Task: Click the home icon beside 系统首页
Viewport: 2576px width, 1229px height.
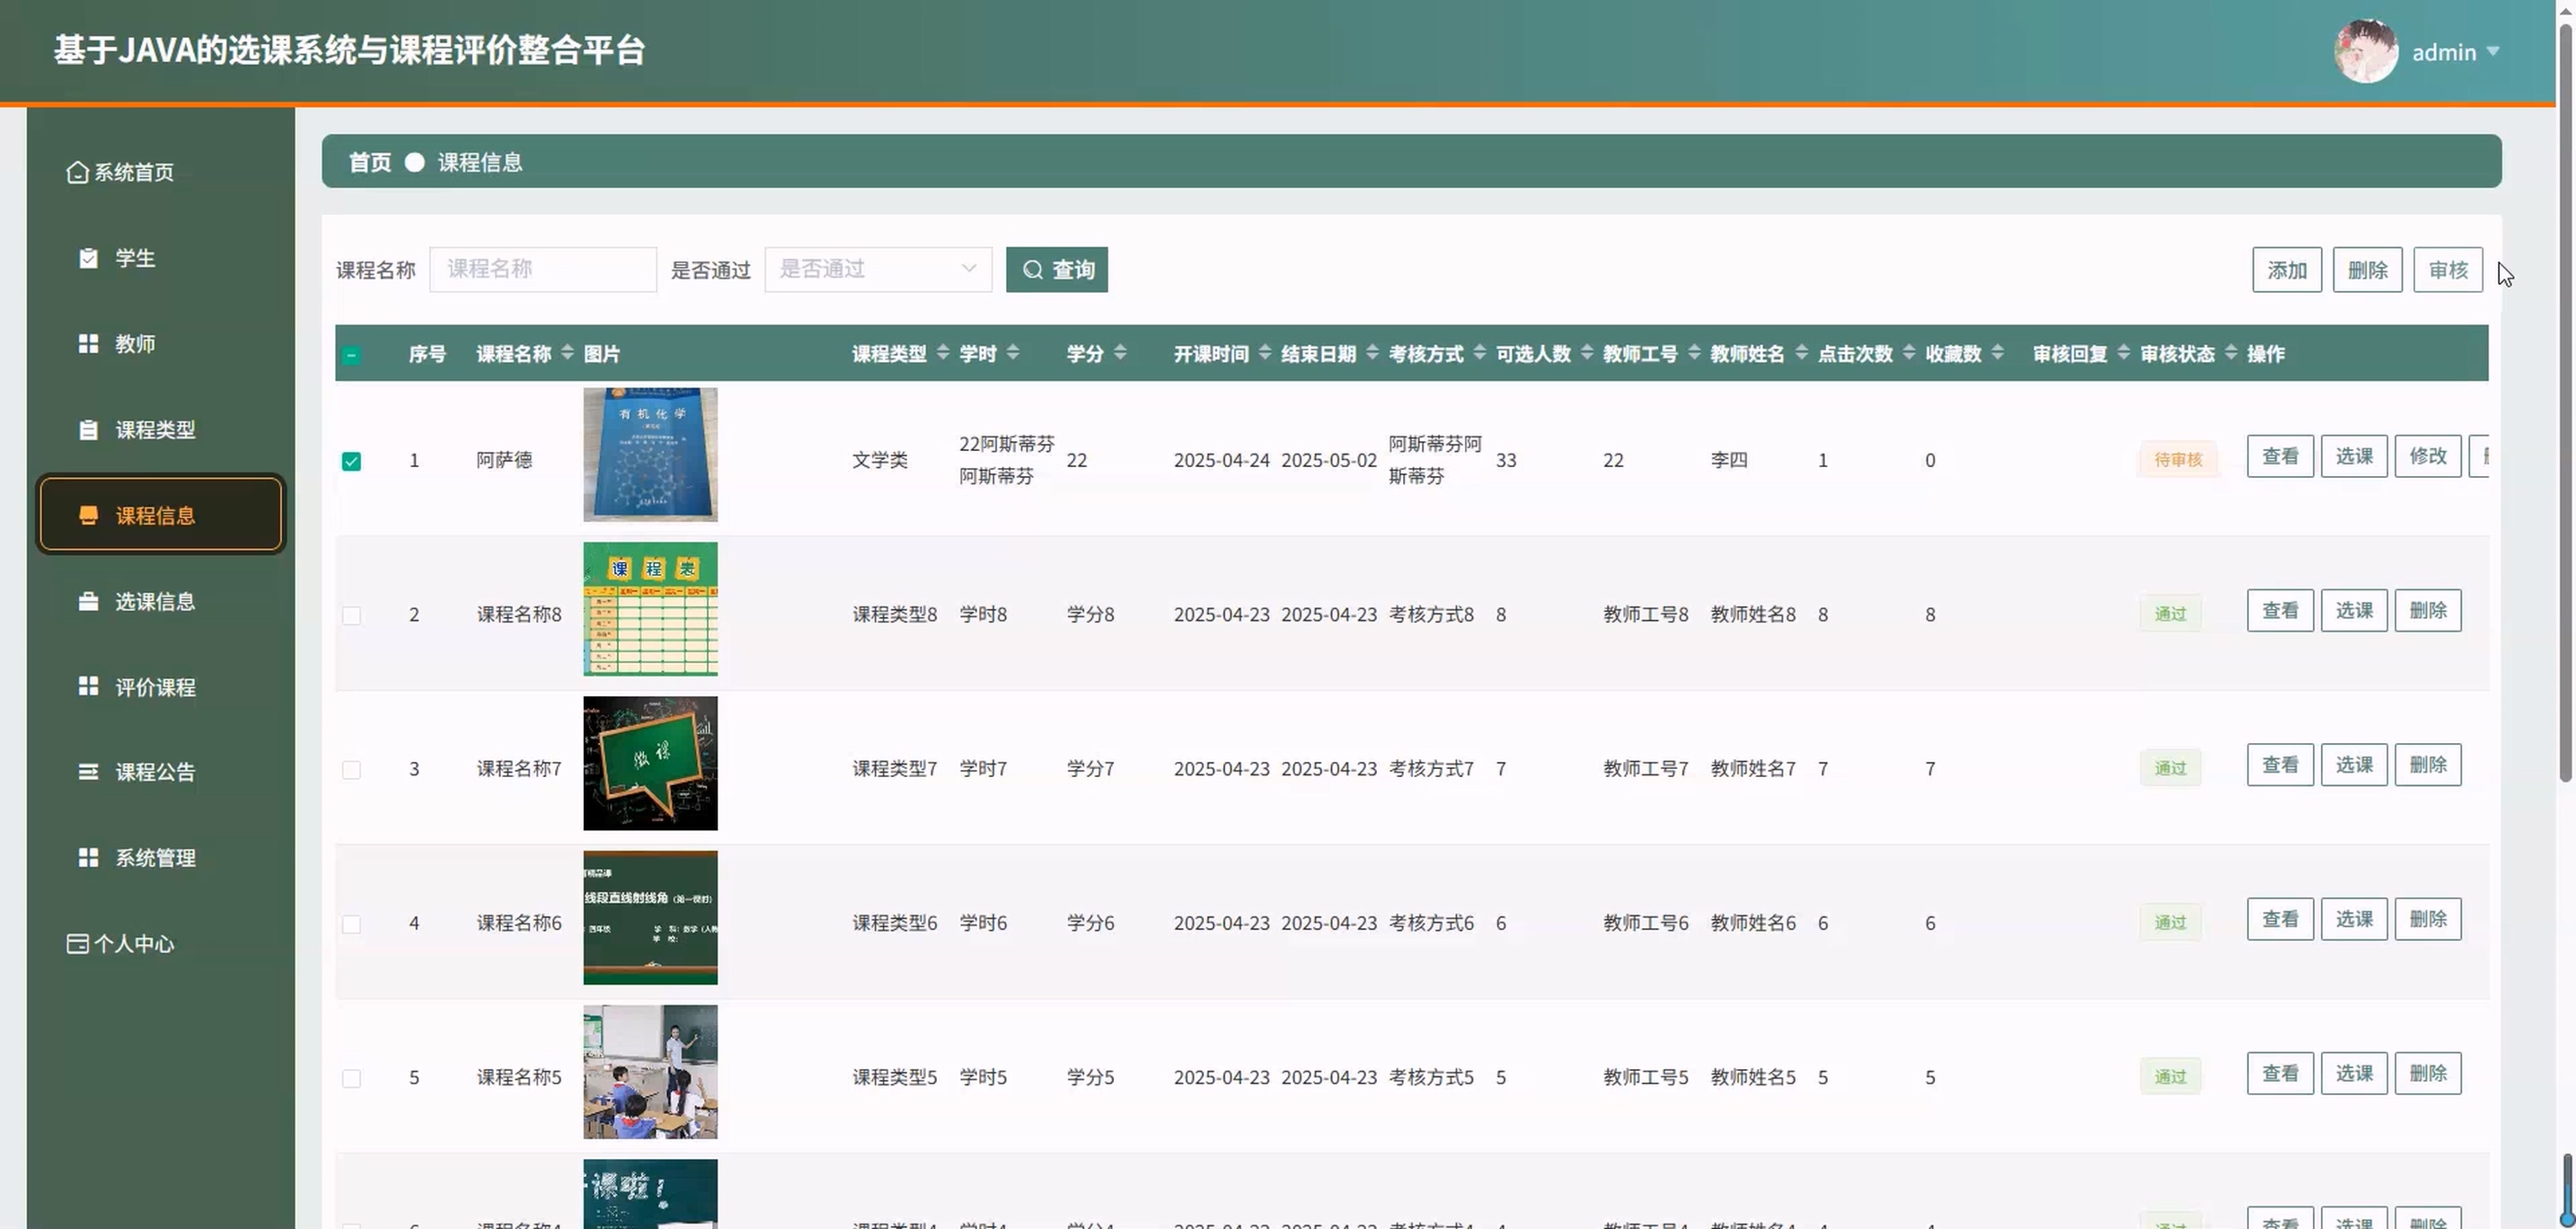Action: click(77, 172)
